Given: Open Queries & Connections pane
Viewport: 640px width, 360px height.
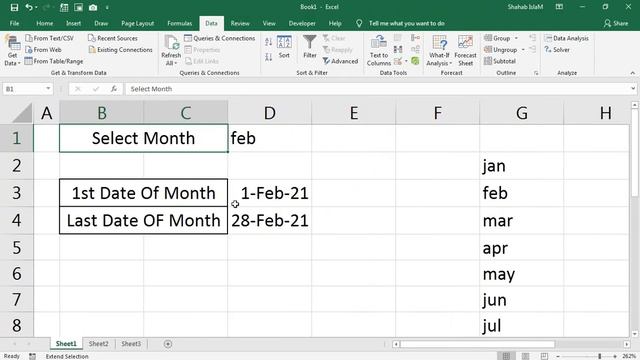Looking at the screenshot, I should pos(220,38).
